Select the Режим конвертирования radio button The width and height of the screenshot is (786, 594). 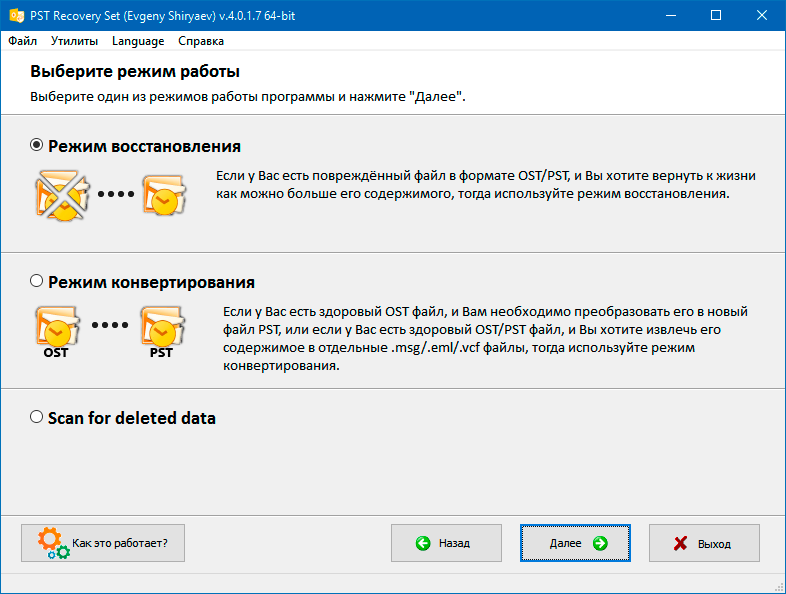[37, 281]
